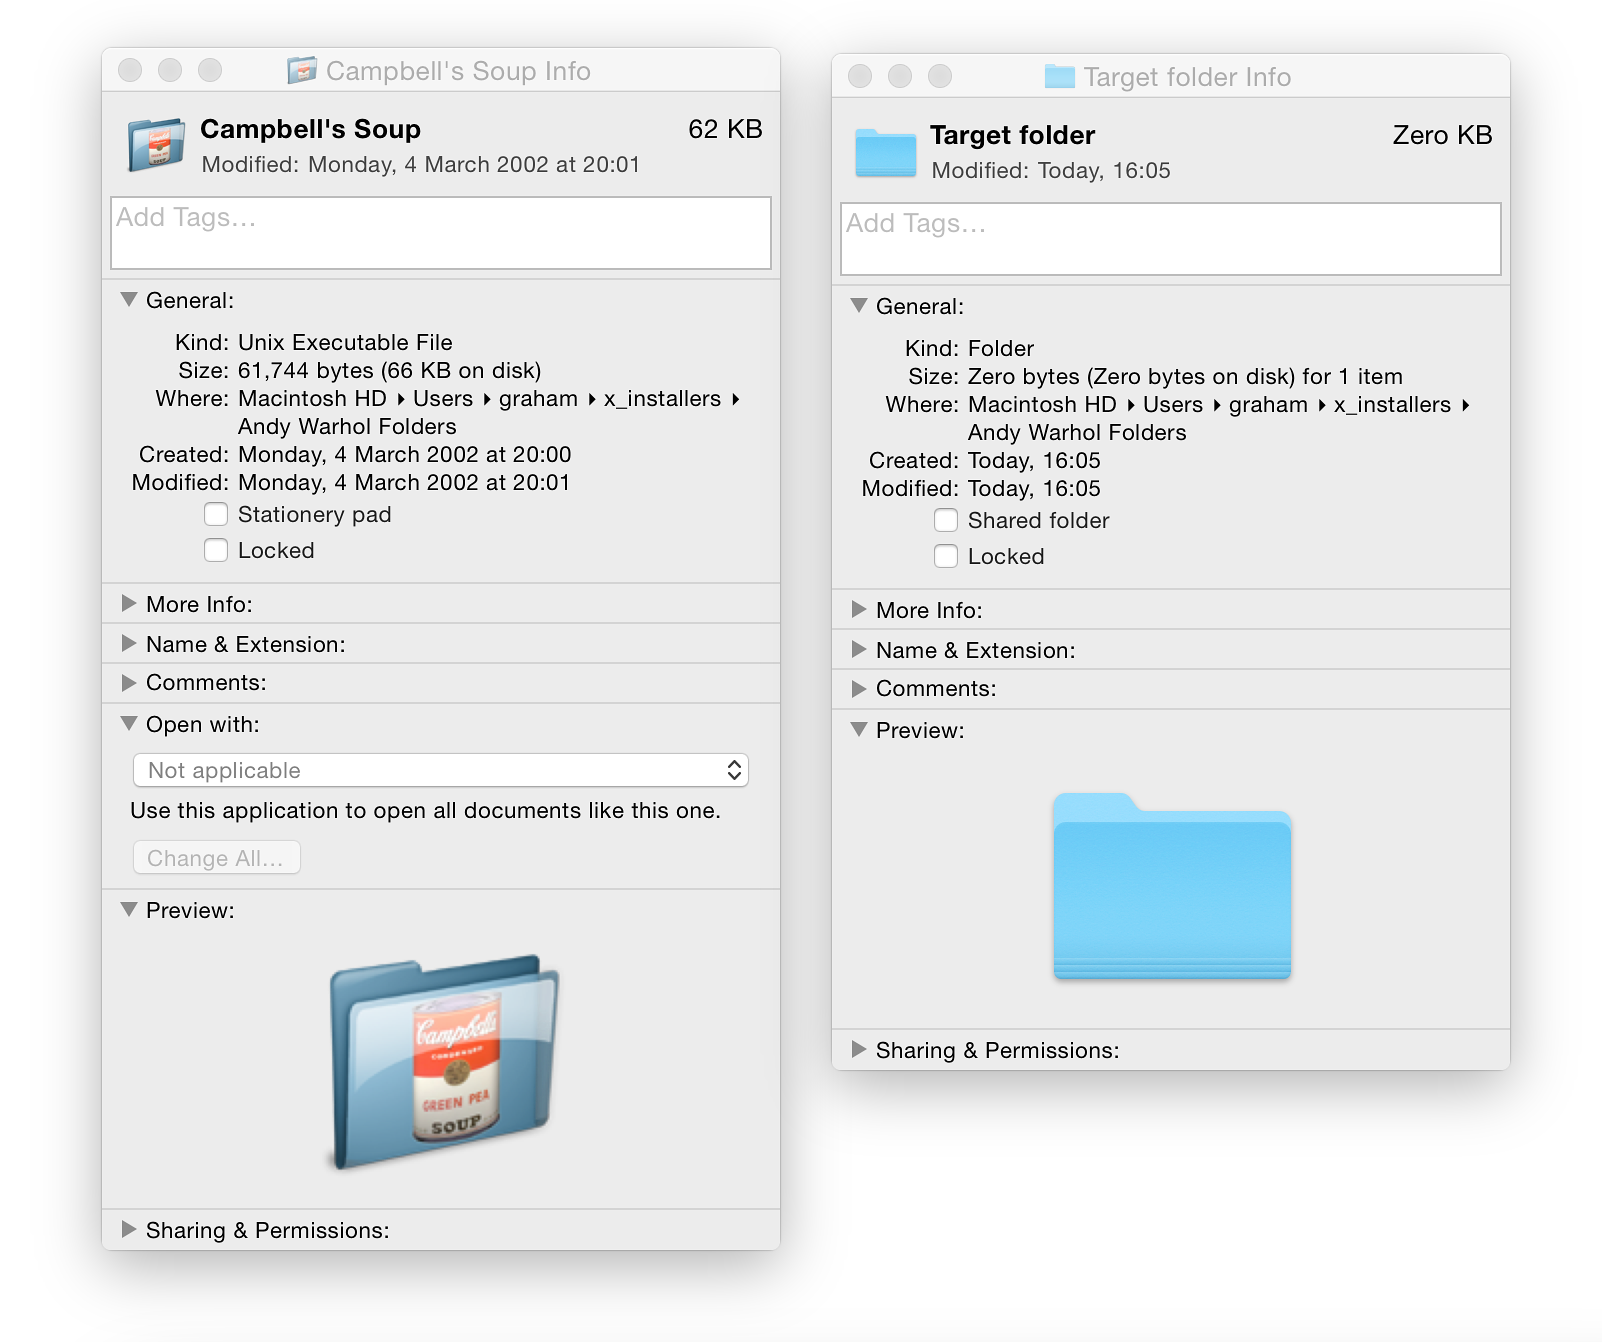Collapse General section in Target folder Info
The height and width of the screenshot is (1342, 1602).
[858, 305]
